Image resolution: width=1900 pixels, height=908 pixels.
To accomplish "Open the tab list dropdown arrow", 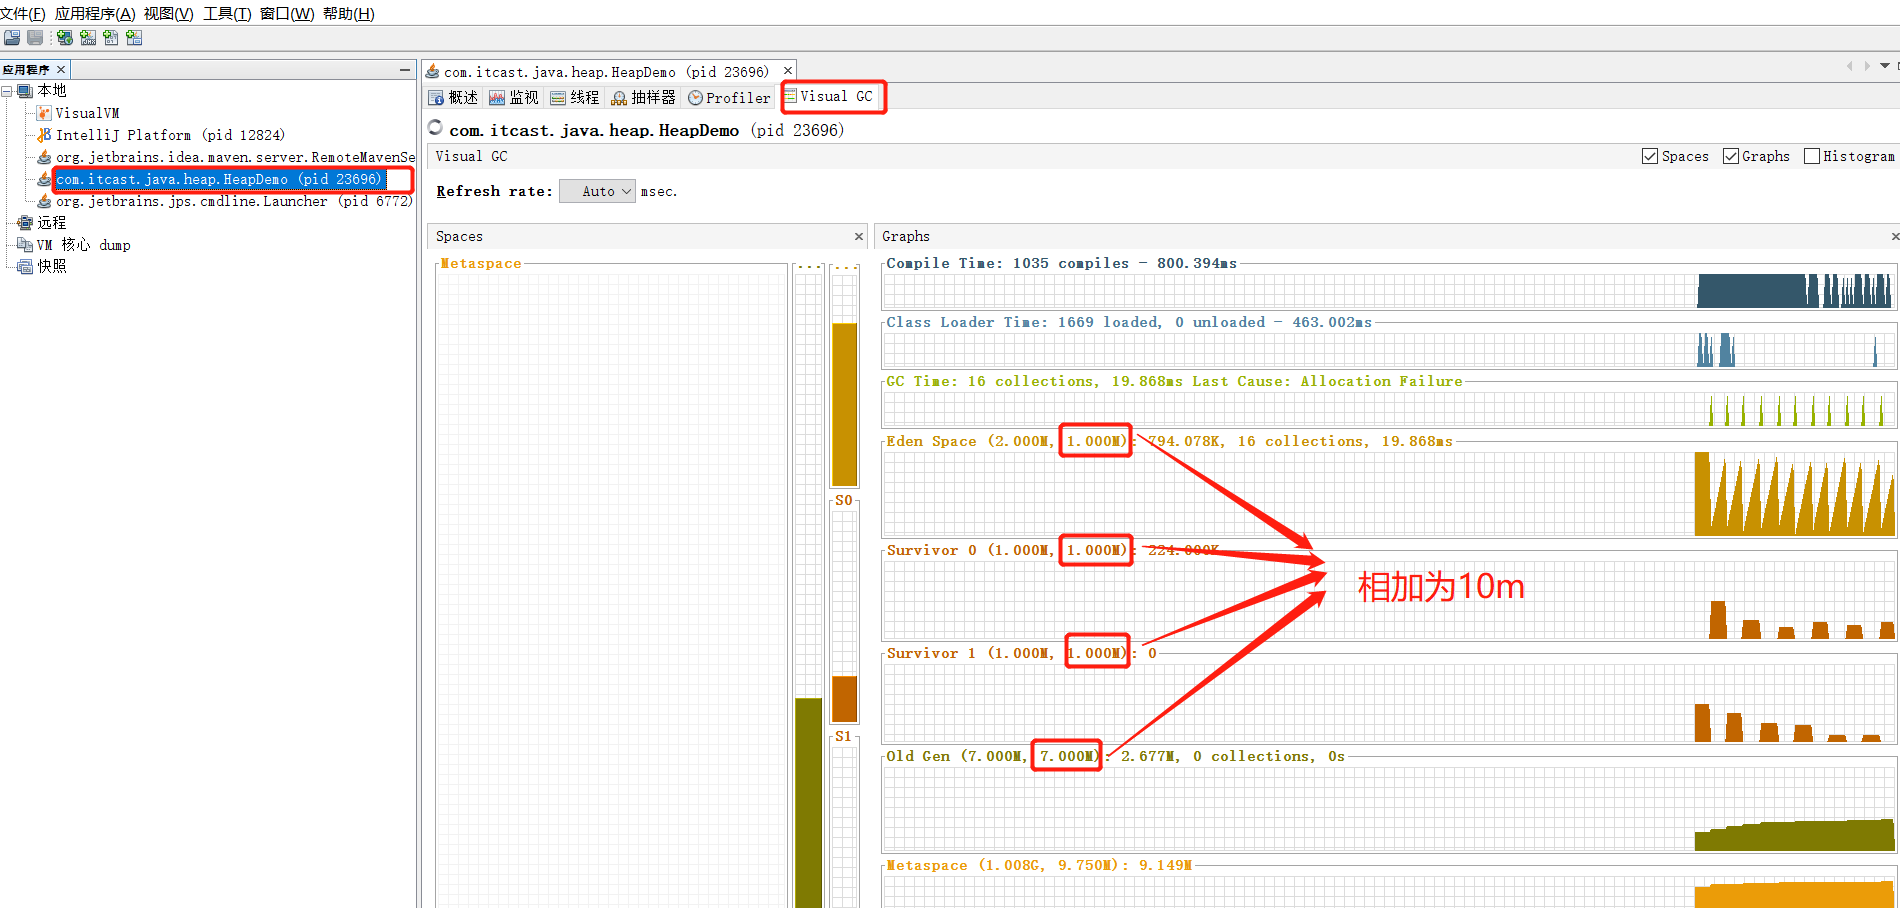I will point(1885,66).
